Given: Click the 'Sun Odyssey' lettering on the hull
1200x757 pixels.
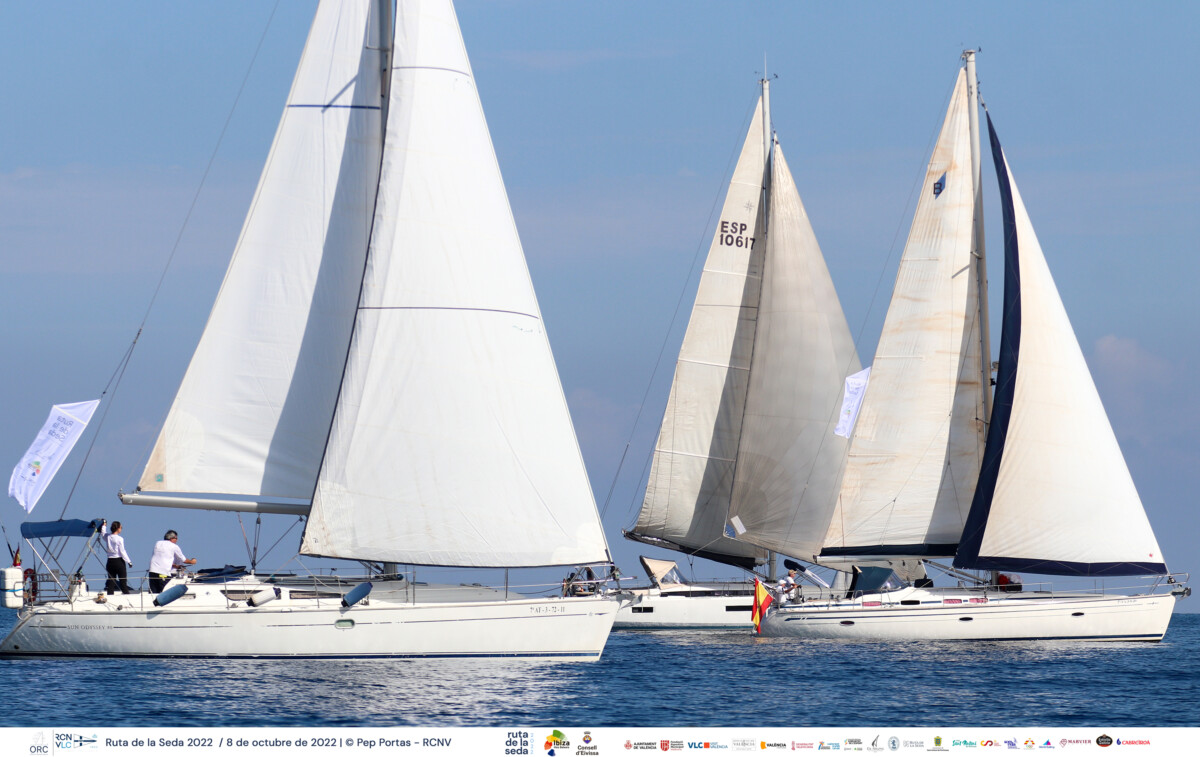Looking at the screenshot, I should (90, 627).
